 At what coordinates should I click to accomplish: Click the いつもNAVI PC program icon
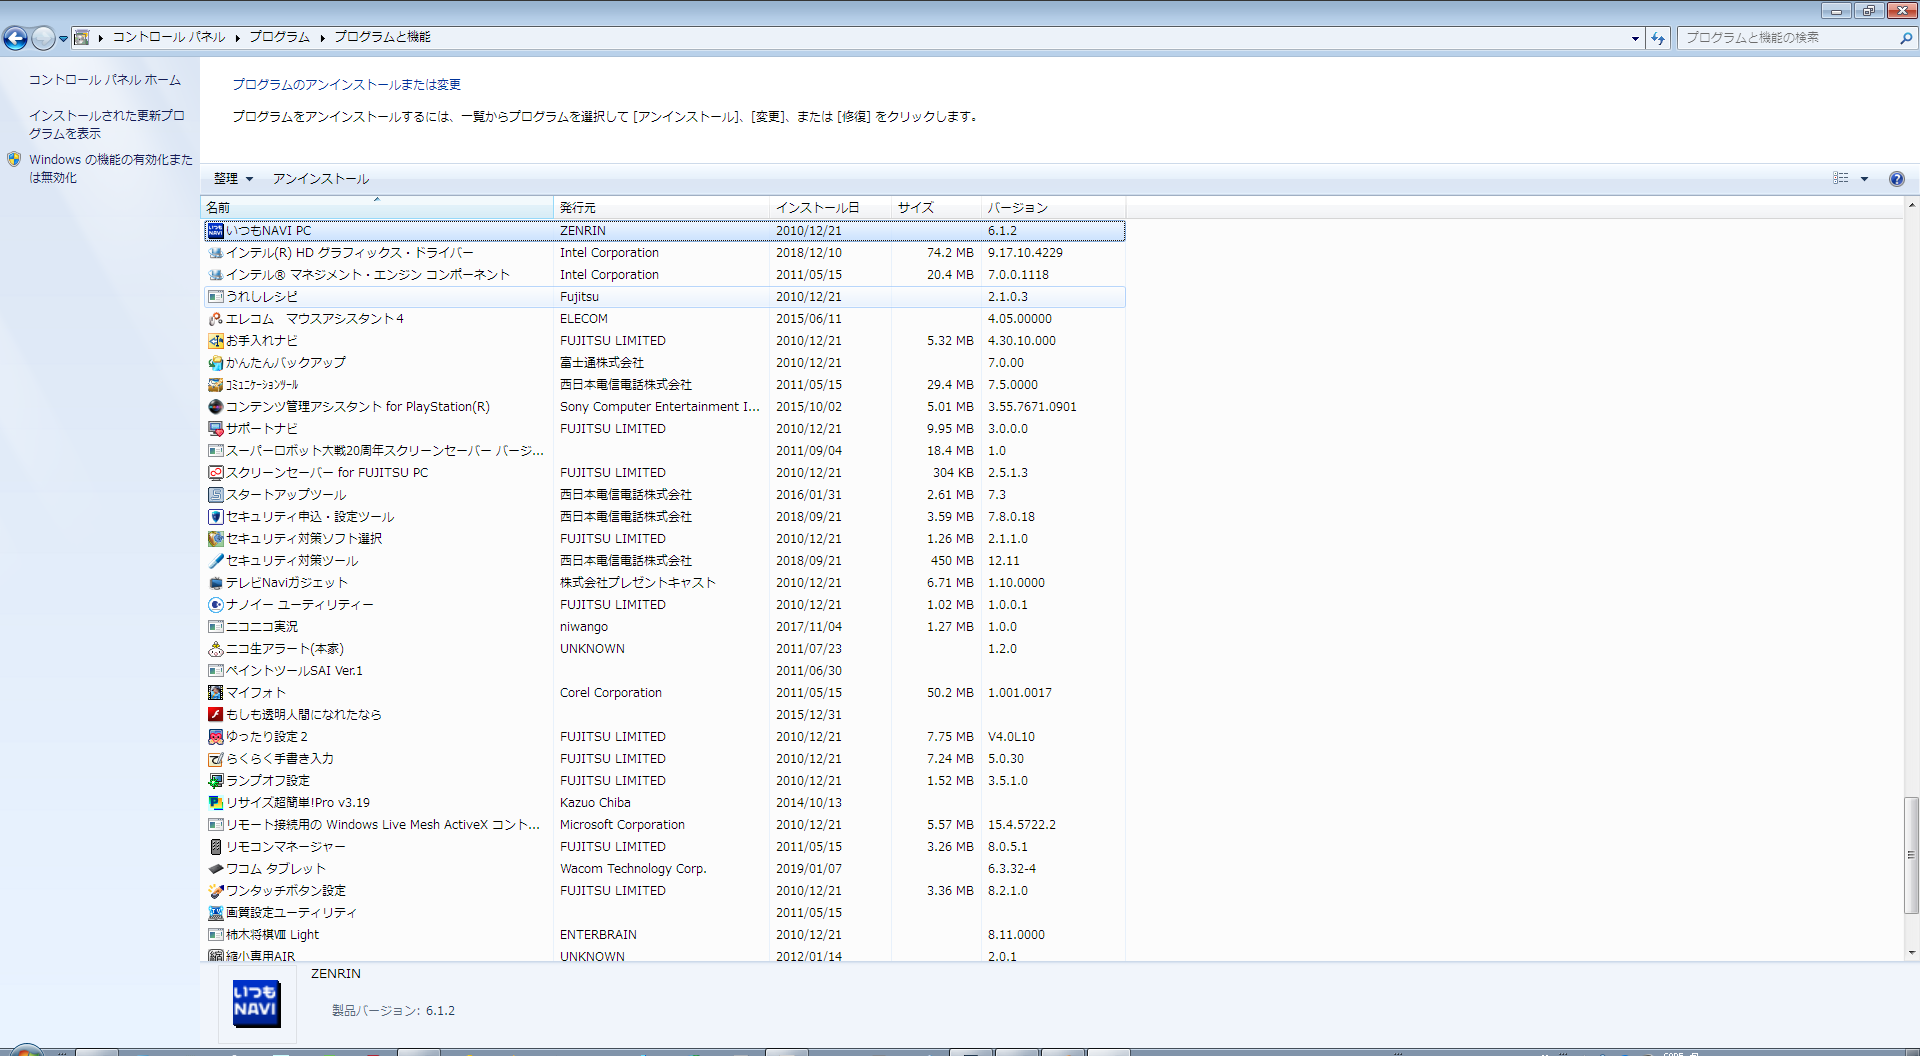tap(215, 231)
